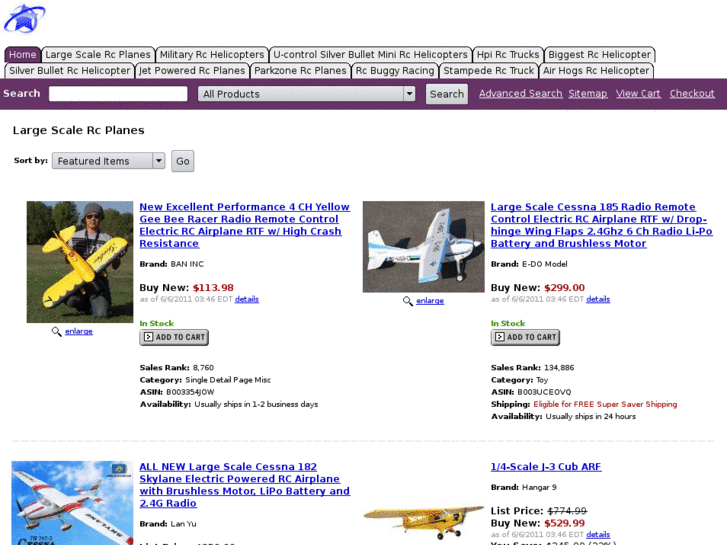Image resolution: width=727 pixels, height=545 pixels.
Task: Open the Advanced Search link
Action: [520, 93]
